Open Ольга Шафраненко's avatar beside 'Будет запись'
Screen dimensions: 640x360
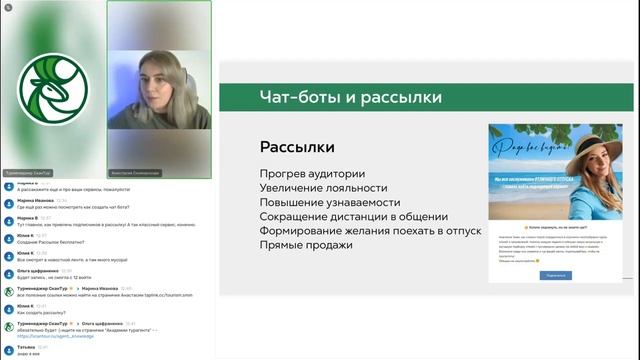tap(9, 274)
